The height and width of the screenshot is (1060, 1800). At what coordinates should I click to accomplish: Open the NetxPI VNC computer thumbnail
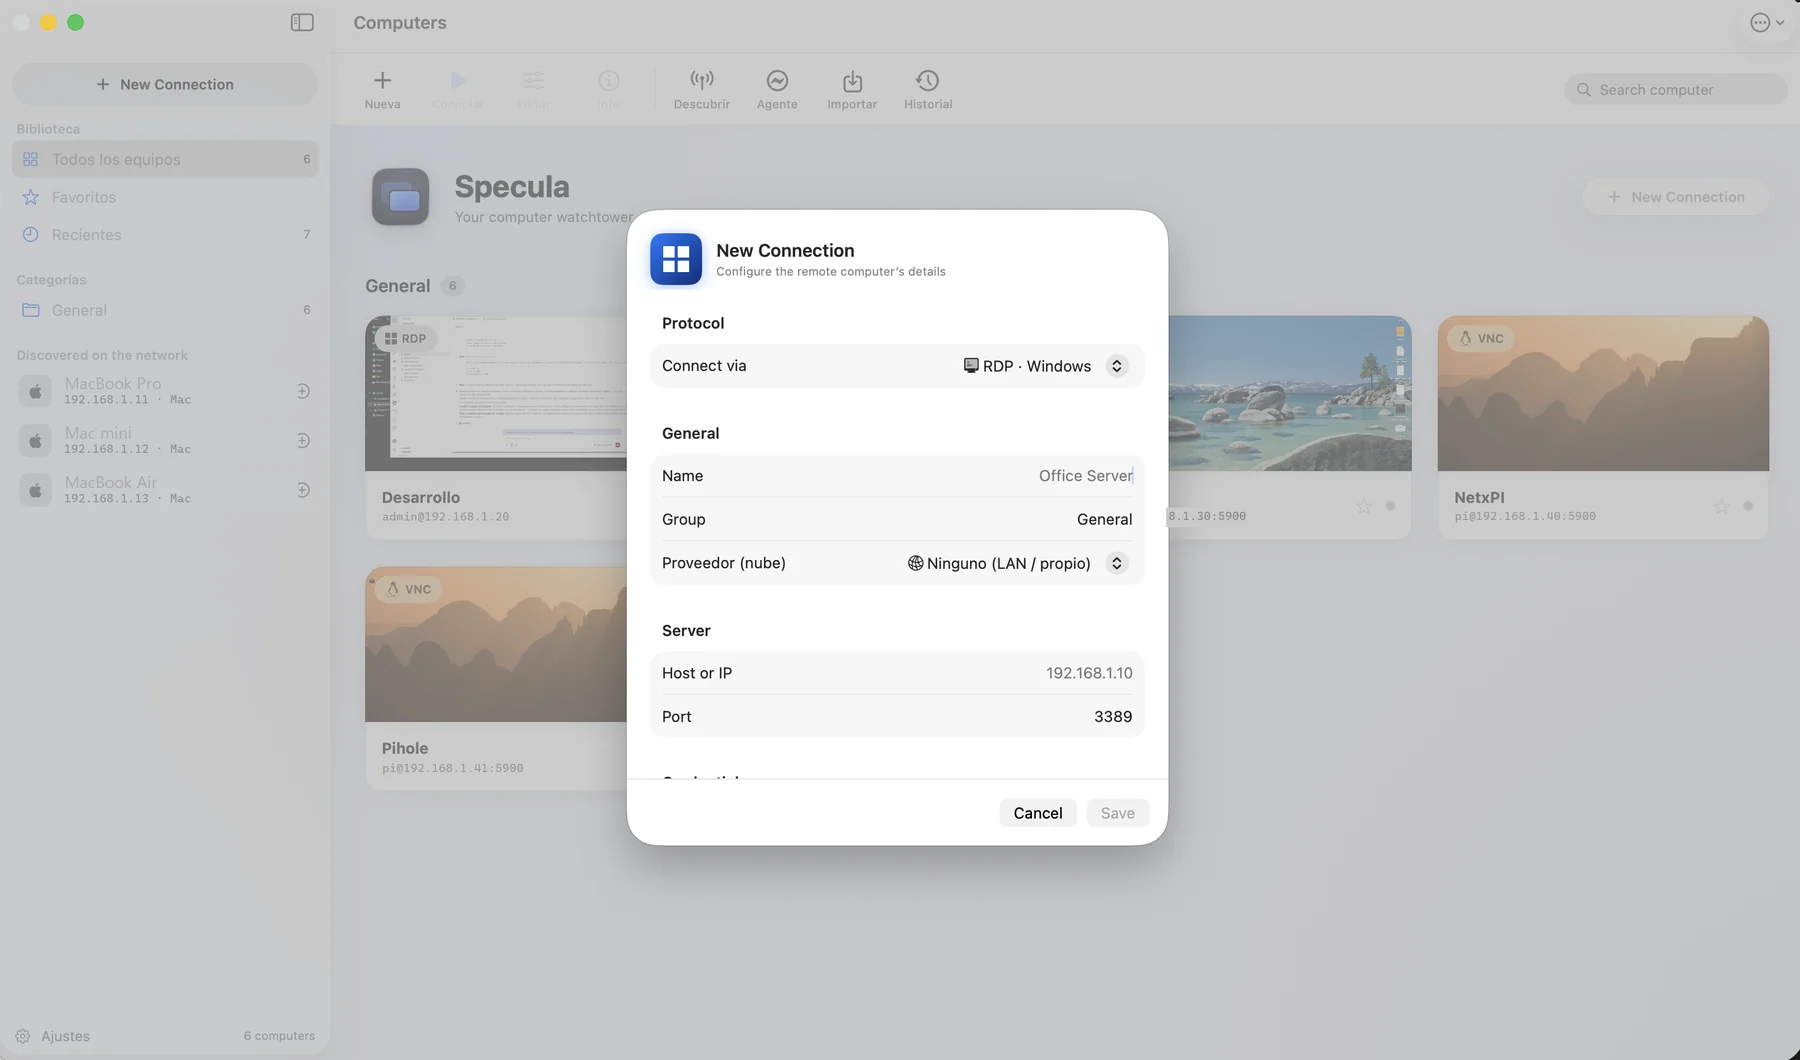click(x=1603, y=394)
